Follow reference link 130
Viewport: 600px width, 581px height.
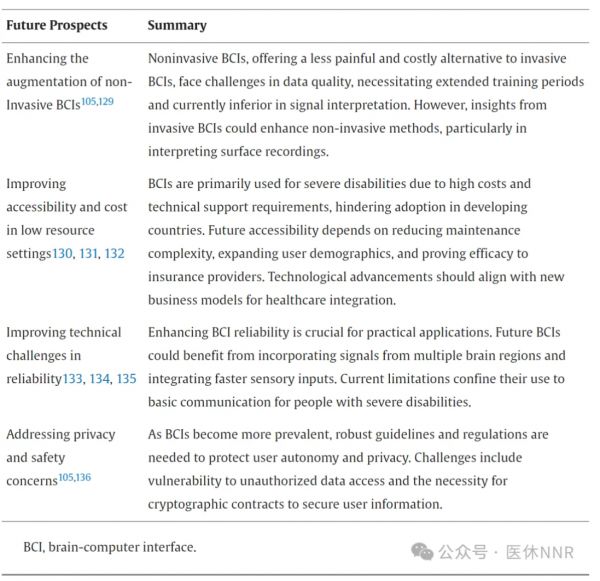click(x=62, y=253)
